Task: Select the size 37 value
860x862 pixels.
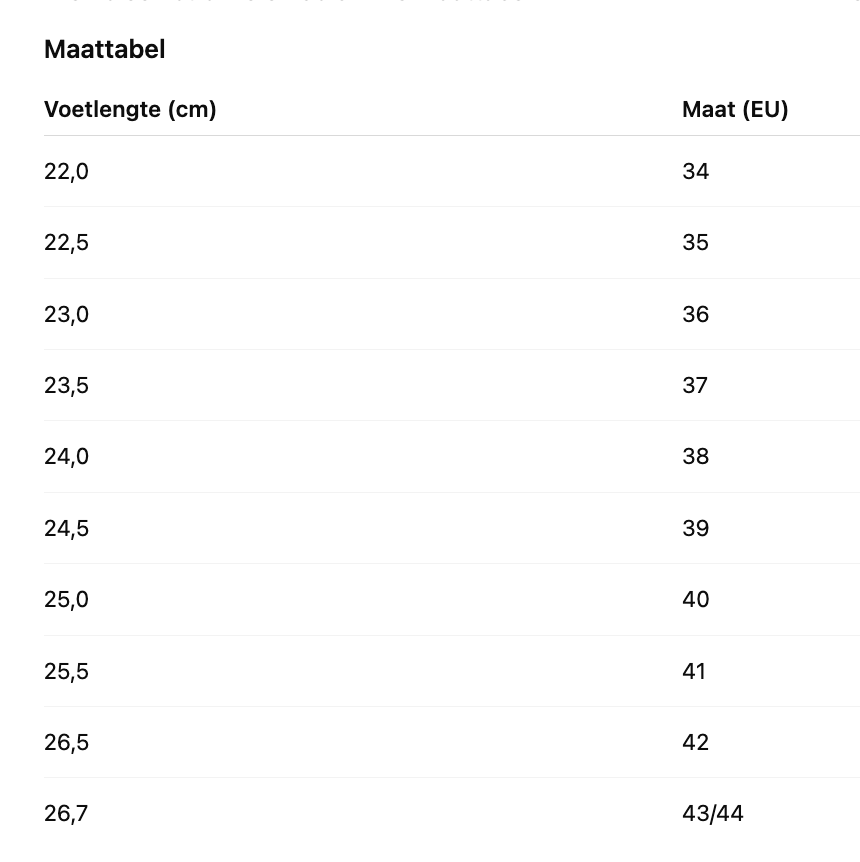Action: (x=695, y=385)
